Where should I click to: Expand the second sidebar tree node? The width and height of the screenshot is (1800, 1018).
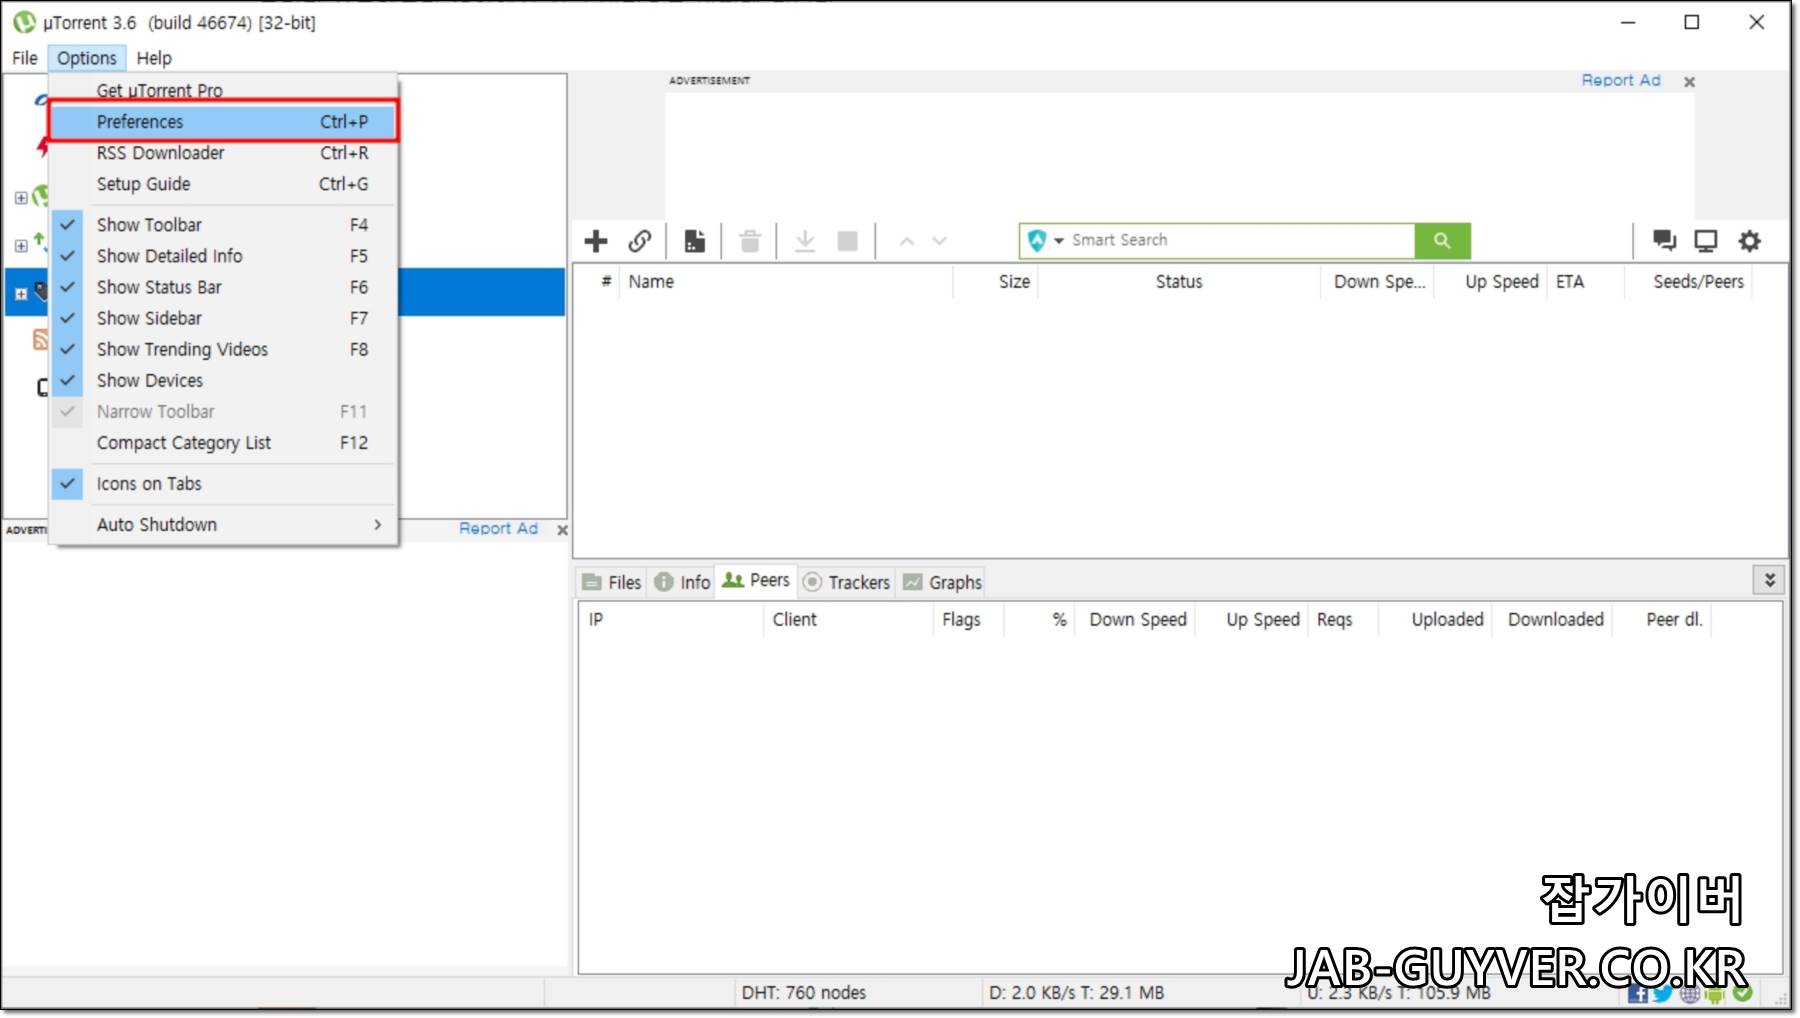(21, 246)
